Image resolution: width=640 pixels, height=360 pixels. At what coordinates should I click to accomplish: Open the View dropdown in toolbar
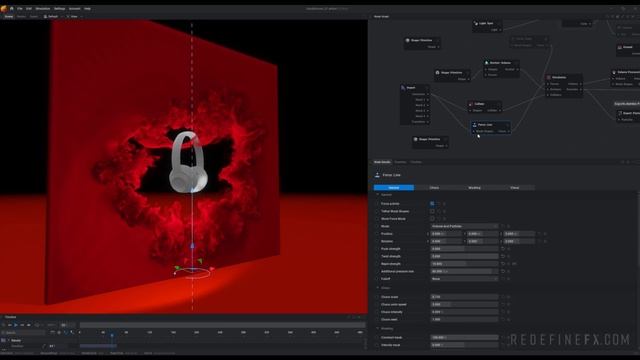[x=73, y=17]
